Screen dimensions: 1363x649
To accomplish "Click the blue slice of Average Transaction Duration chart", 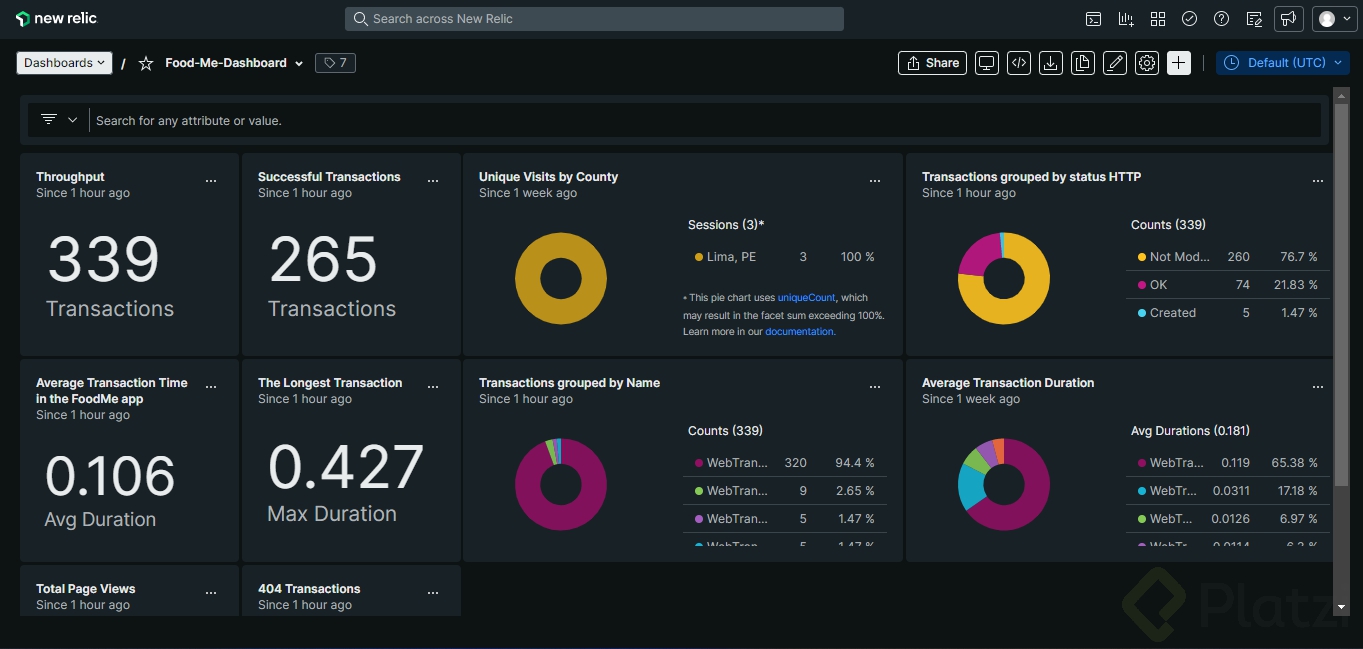I will [971, 487].
